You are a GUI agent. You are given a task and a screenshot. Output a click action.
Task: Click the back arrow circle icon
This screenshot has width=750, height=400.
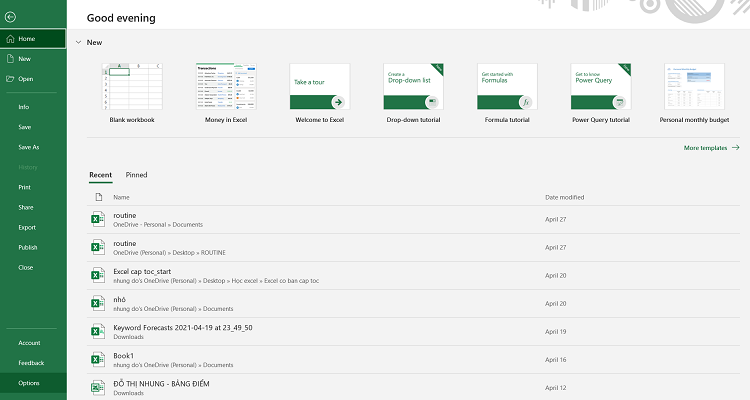point(10,17)
